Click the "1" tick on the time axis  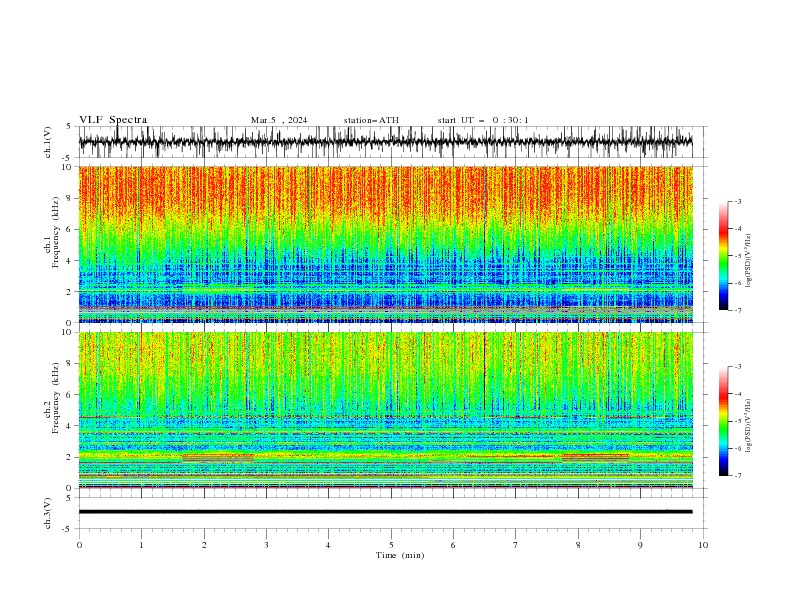click(x=141, y=545)
